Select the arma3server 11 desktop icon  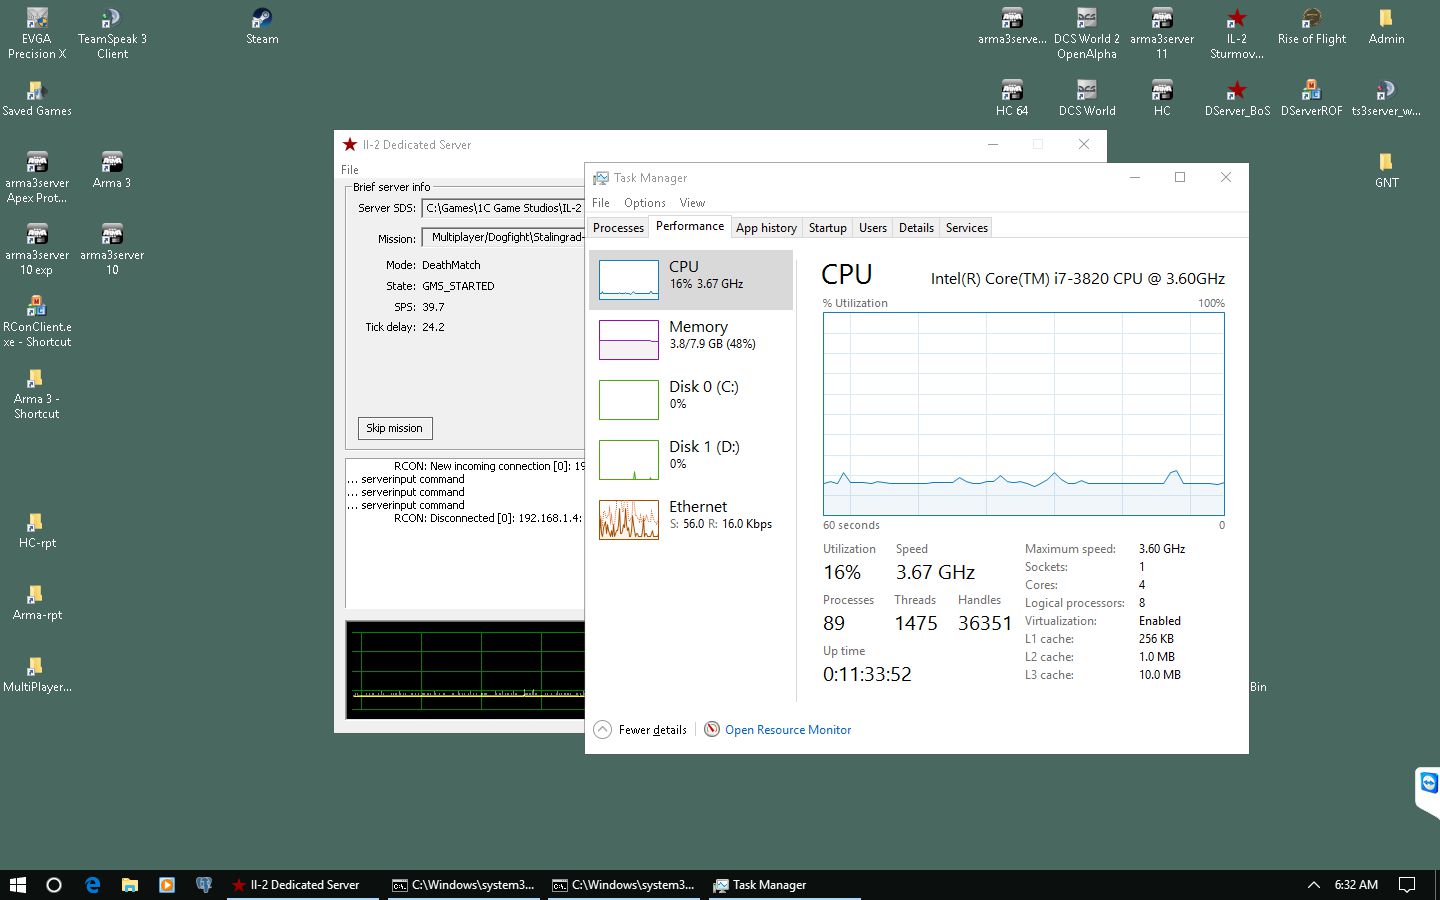coord(1162,33)
